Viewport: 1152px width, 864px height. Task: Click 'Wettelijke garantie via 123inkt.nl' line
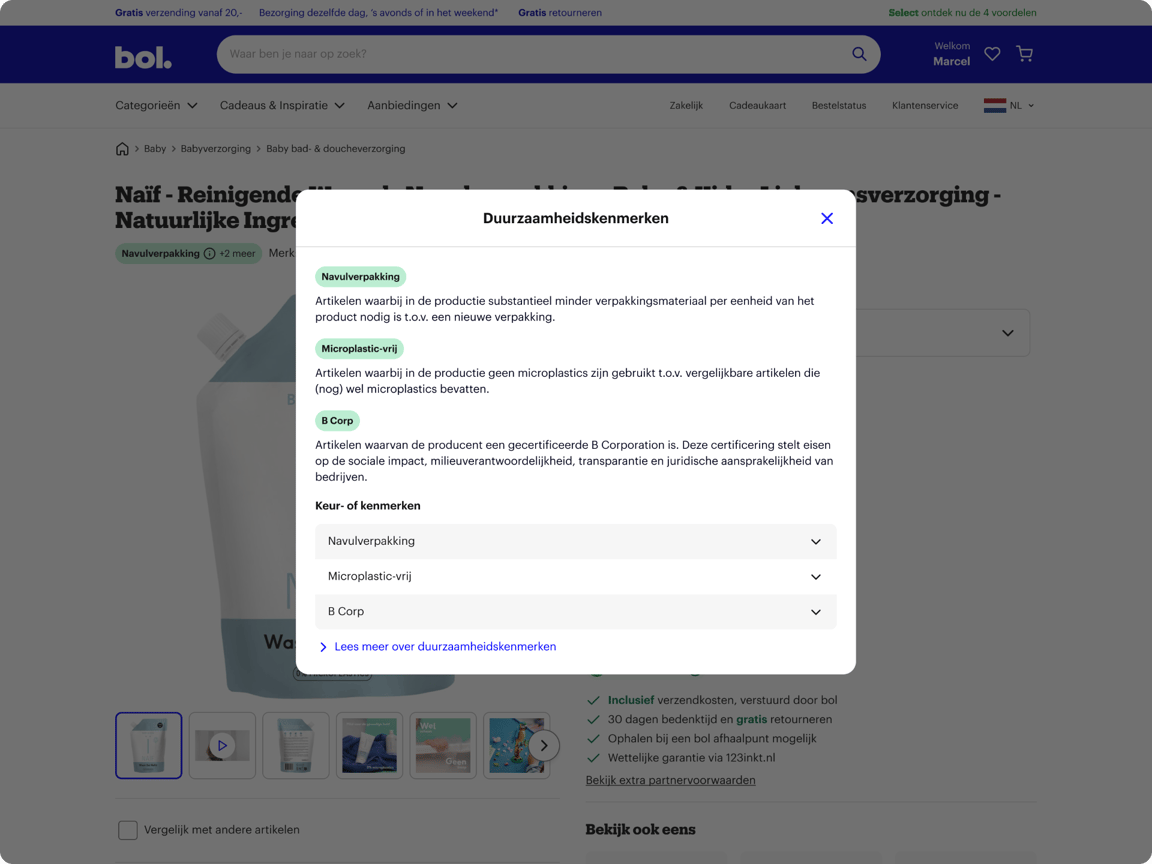pos(691,757)
